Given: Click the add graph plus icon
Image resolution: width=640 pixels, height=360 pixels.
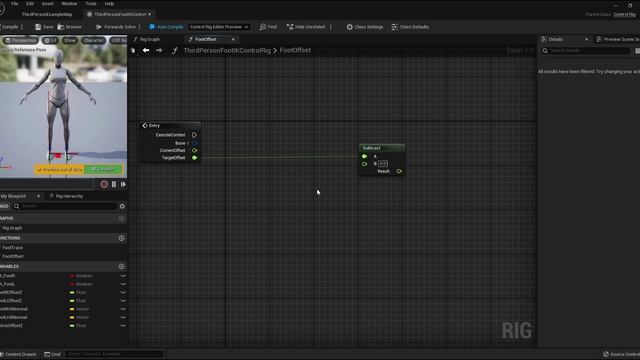Looking at the screenshot, I should pyautogui.click(x=121, y=219).
